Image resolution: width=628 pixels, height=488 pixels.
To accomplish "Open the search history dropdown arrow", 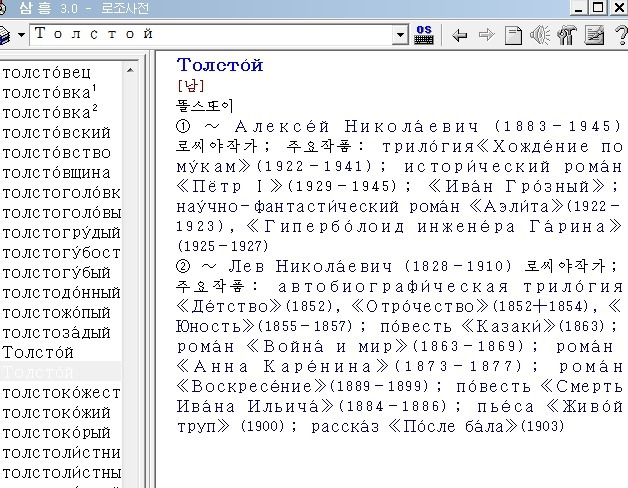I will (x=400, y=35).
